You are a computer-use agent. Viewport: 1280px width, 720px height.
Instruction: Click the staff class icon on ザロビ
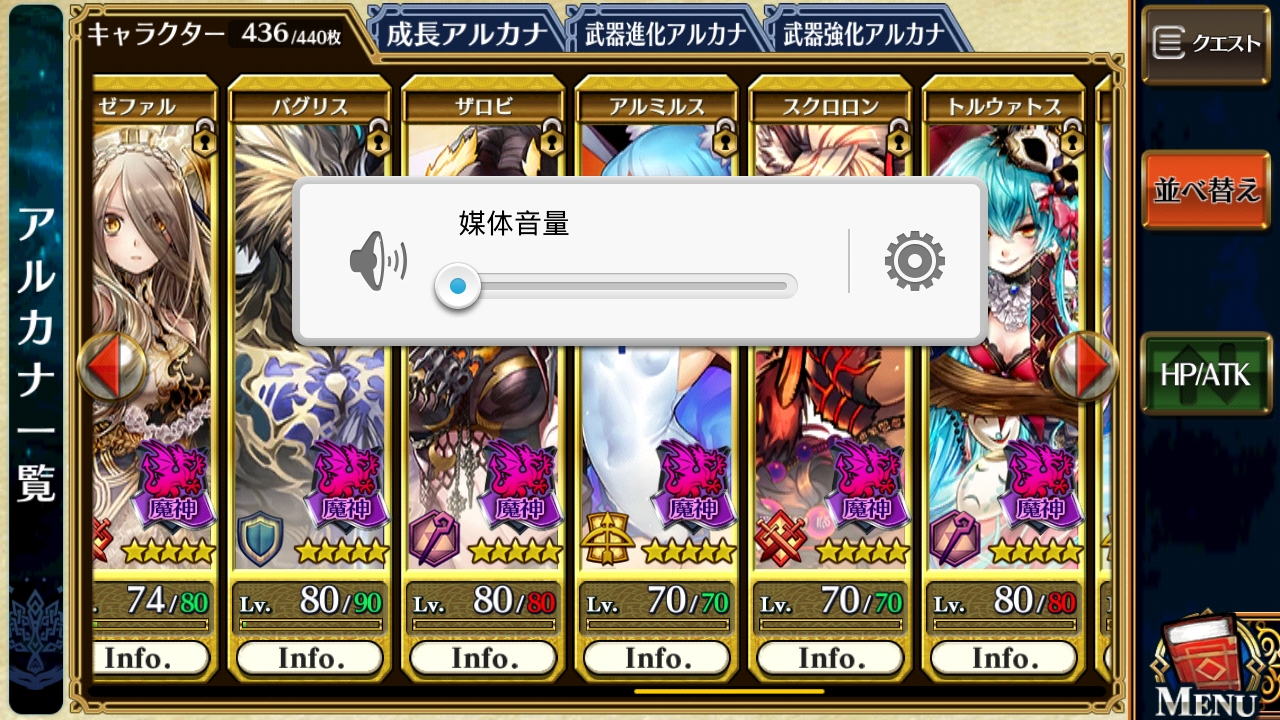tap(434, 539)
